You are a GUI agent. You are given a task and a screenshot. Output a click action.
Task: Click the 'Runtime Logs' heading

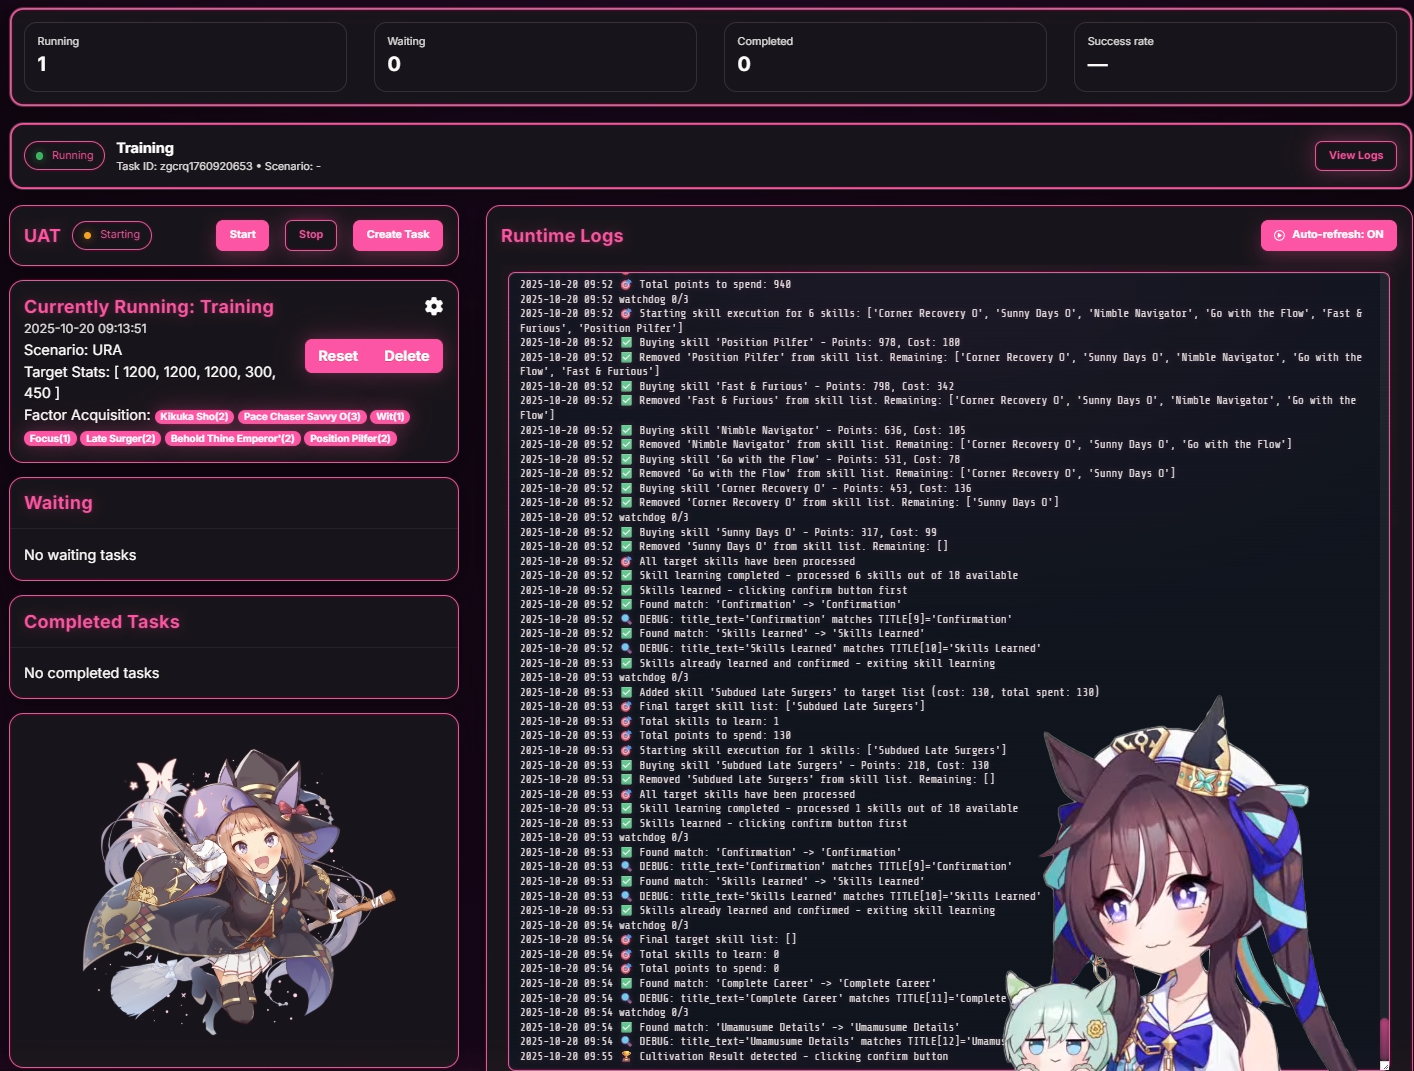562,236
